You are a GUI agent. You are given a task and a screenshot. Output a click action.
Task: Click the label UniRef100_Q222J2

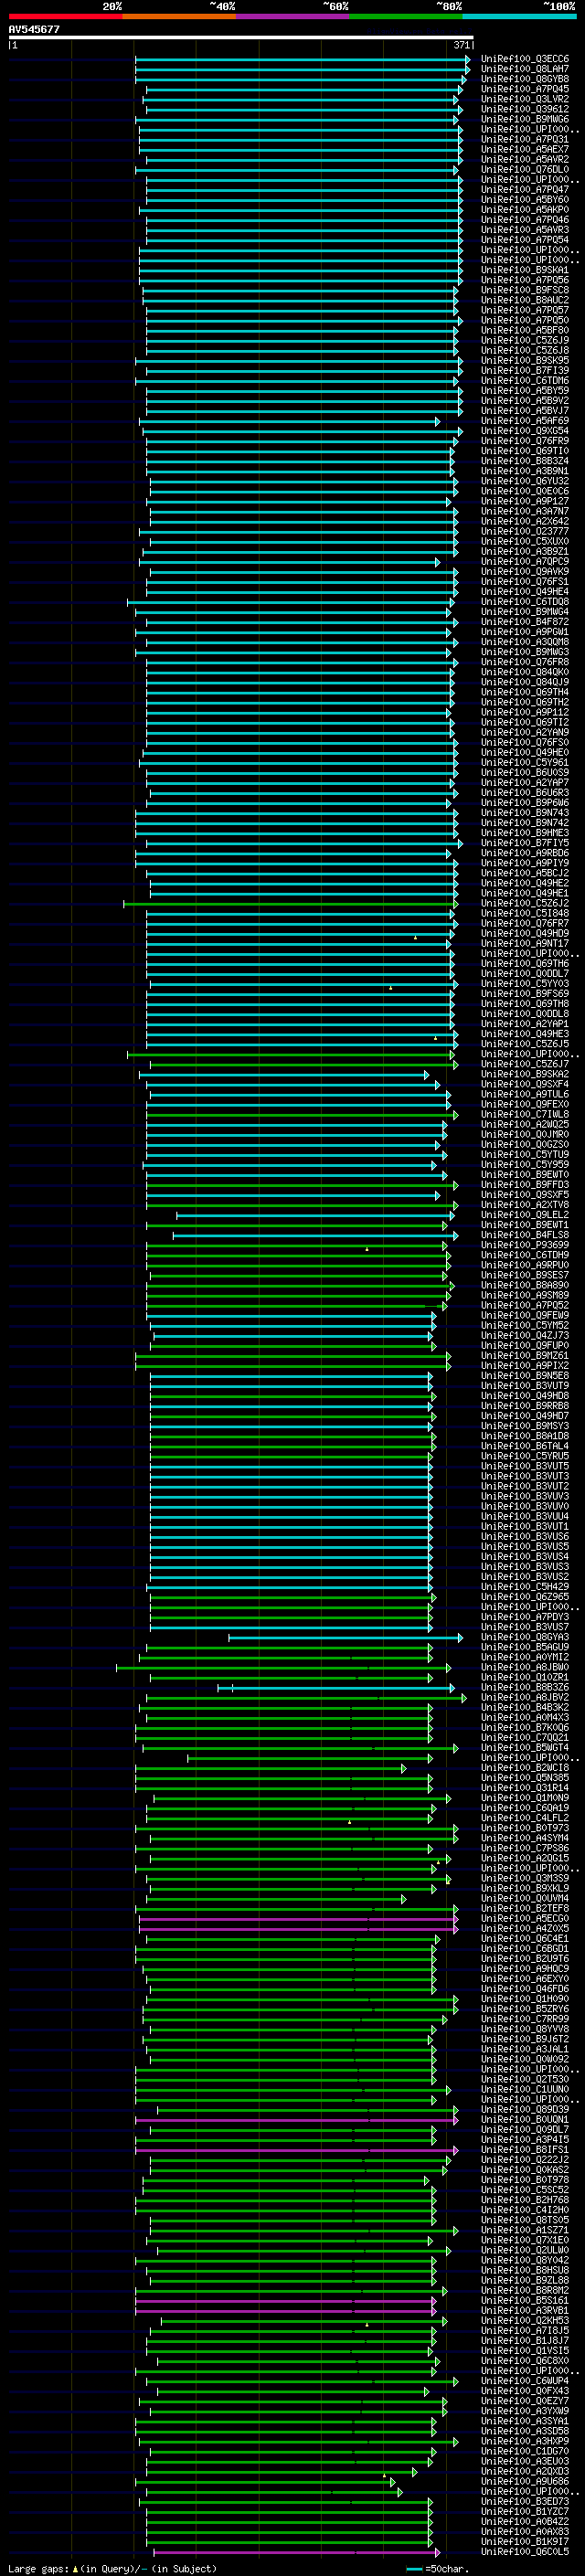point(525,2160)
